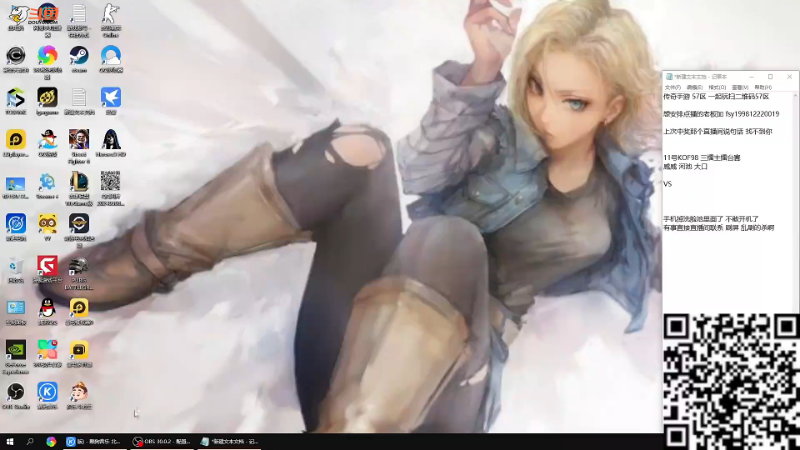Open the landscape picture file on desktop
The width and height of the screenshot is (800, 450).
[16, 184]
